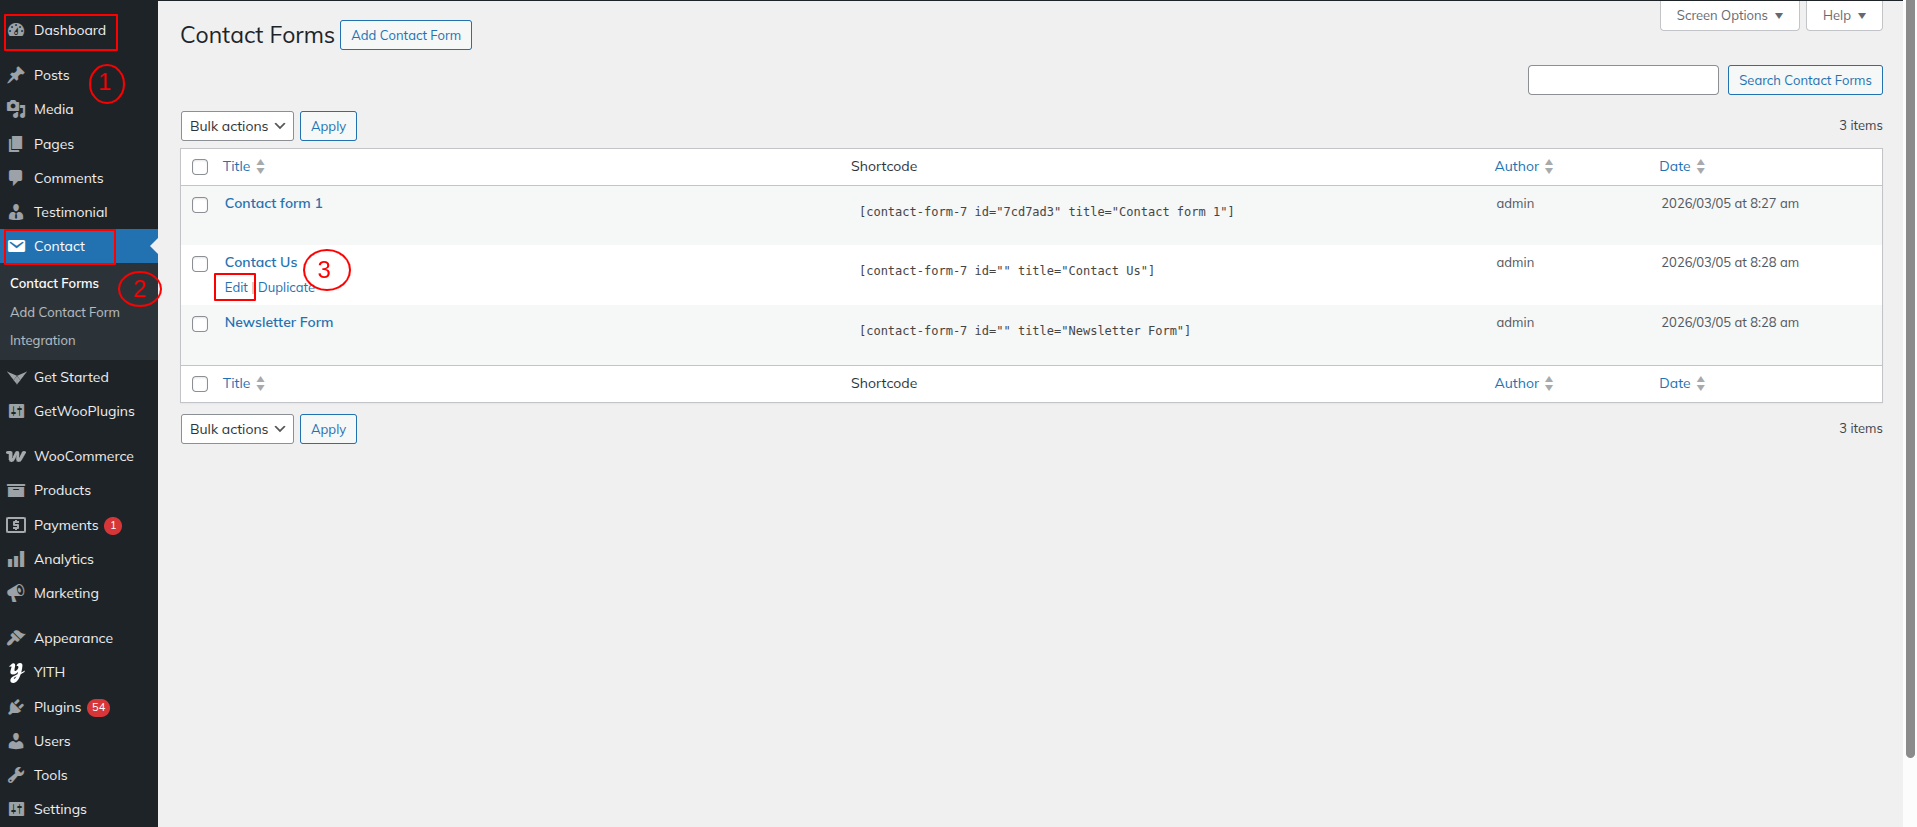Click the Posts pushpin icon in sidebar
1917x827 pixels.
click(16, 75)
